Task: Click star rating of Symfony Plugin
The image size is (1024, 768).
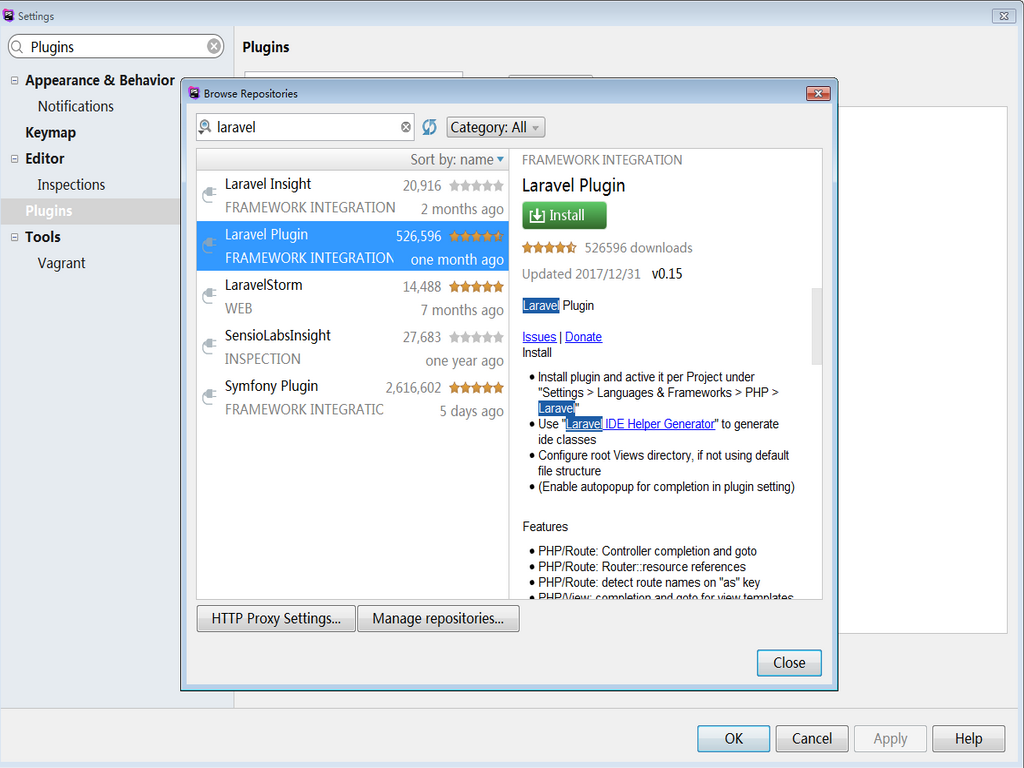Action: [x=476, y=388]
